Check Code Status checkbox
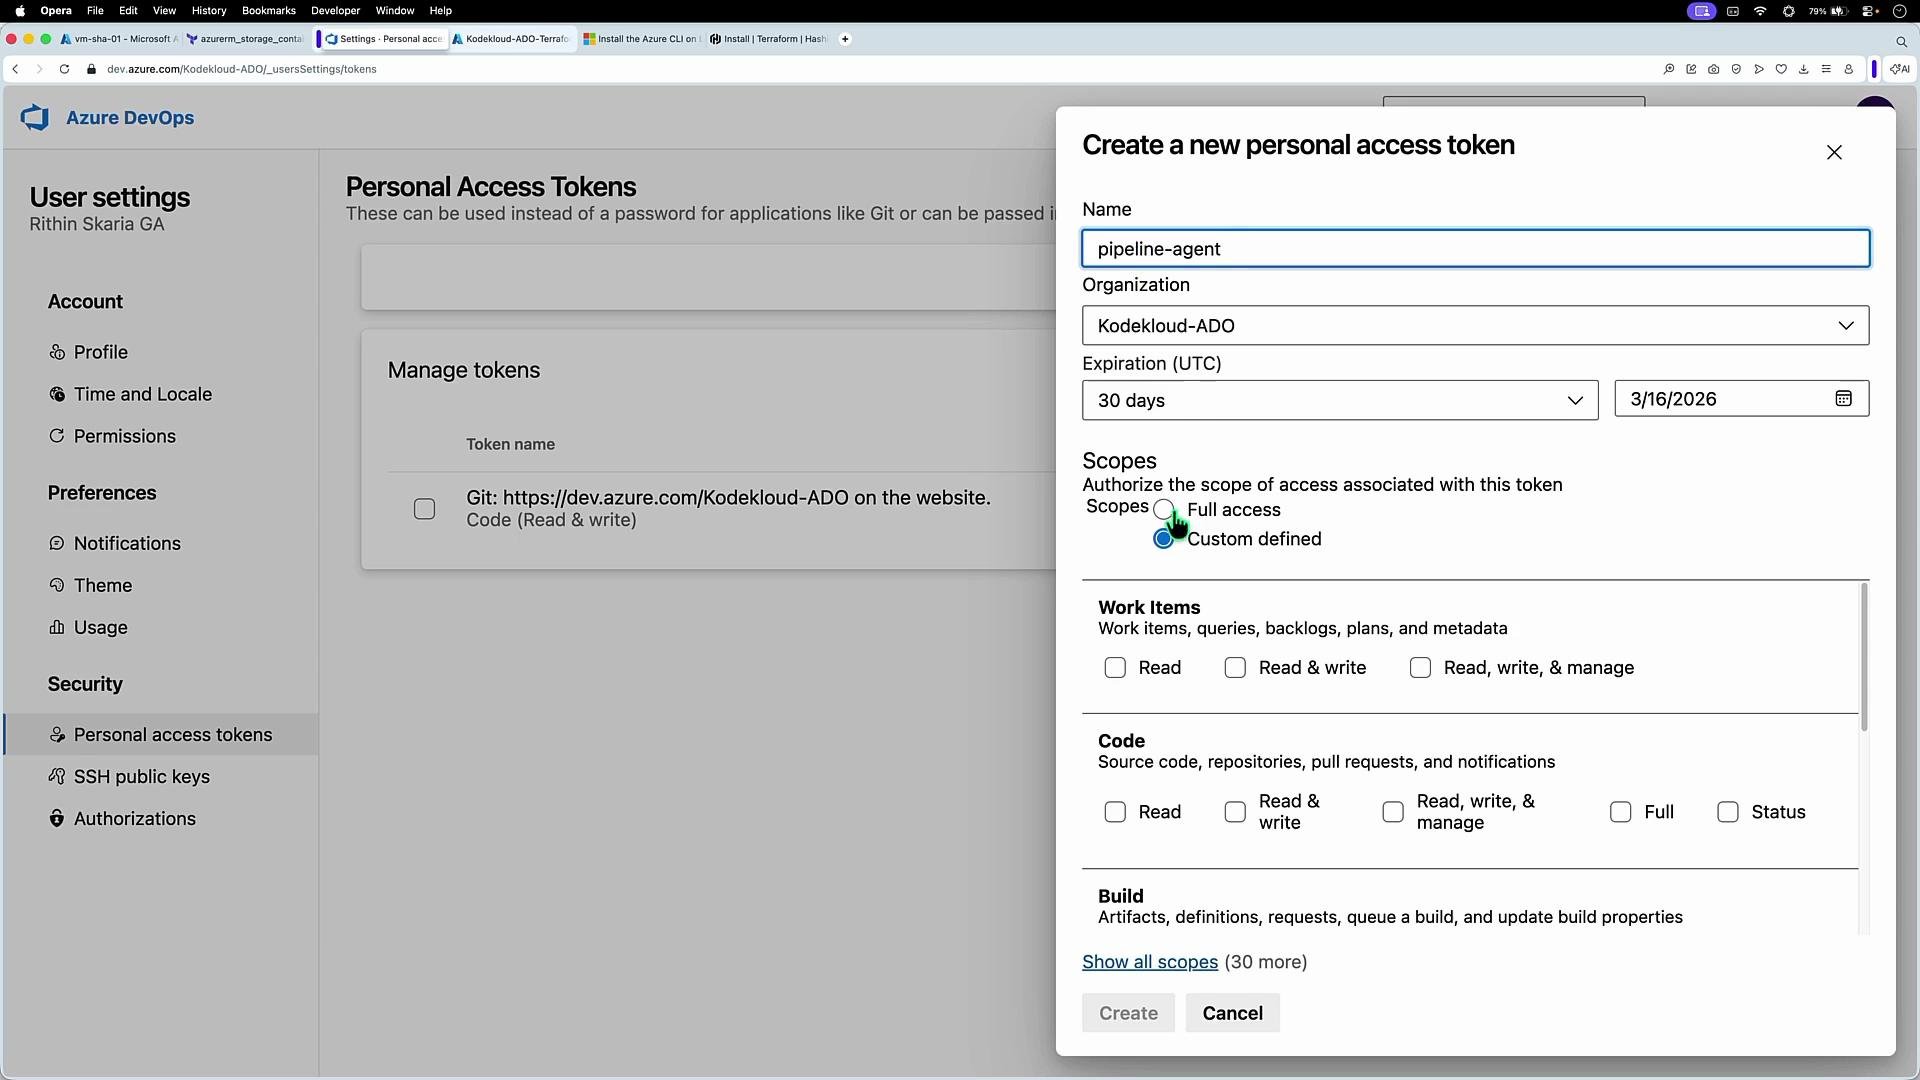Viewport: 1920px width, 1080px height. tap(1728, 812)
